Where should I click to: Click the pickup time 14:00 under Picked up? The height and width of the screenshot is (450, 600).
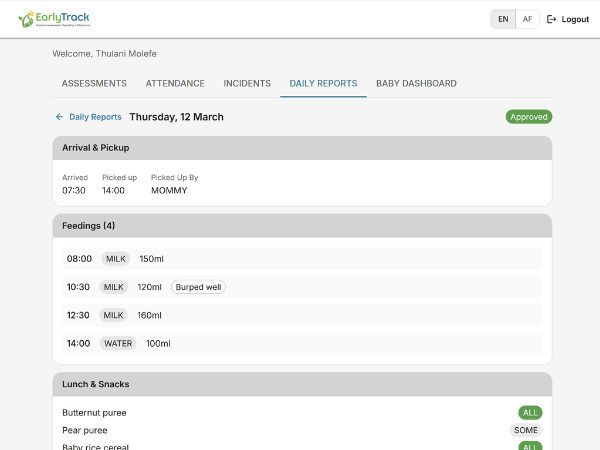[x=113, y=190]
